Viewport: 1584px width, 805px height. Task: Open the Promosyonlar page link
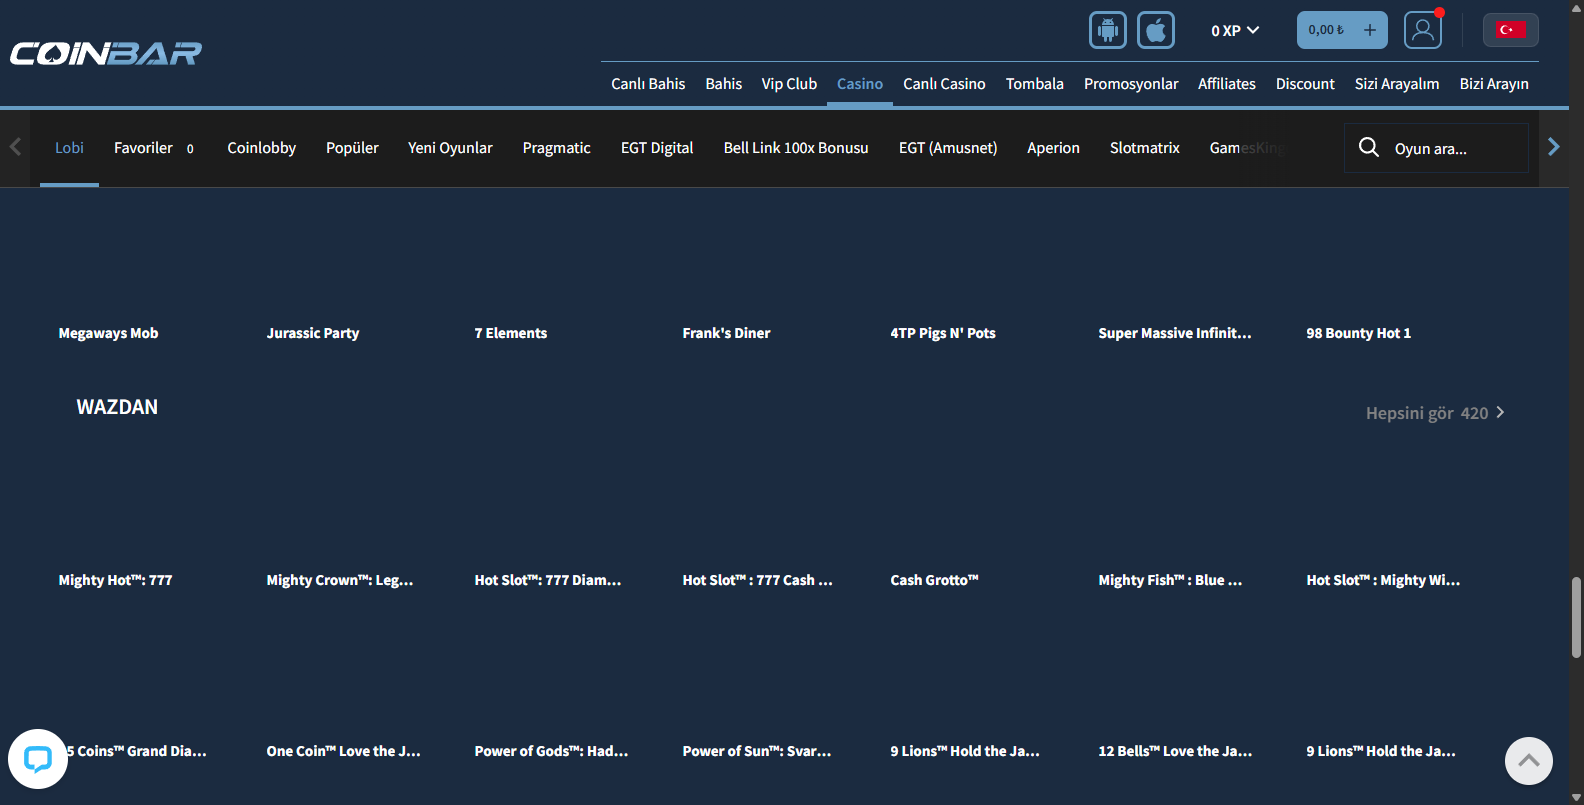1131,84
